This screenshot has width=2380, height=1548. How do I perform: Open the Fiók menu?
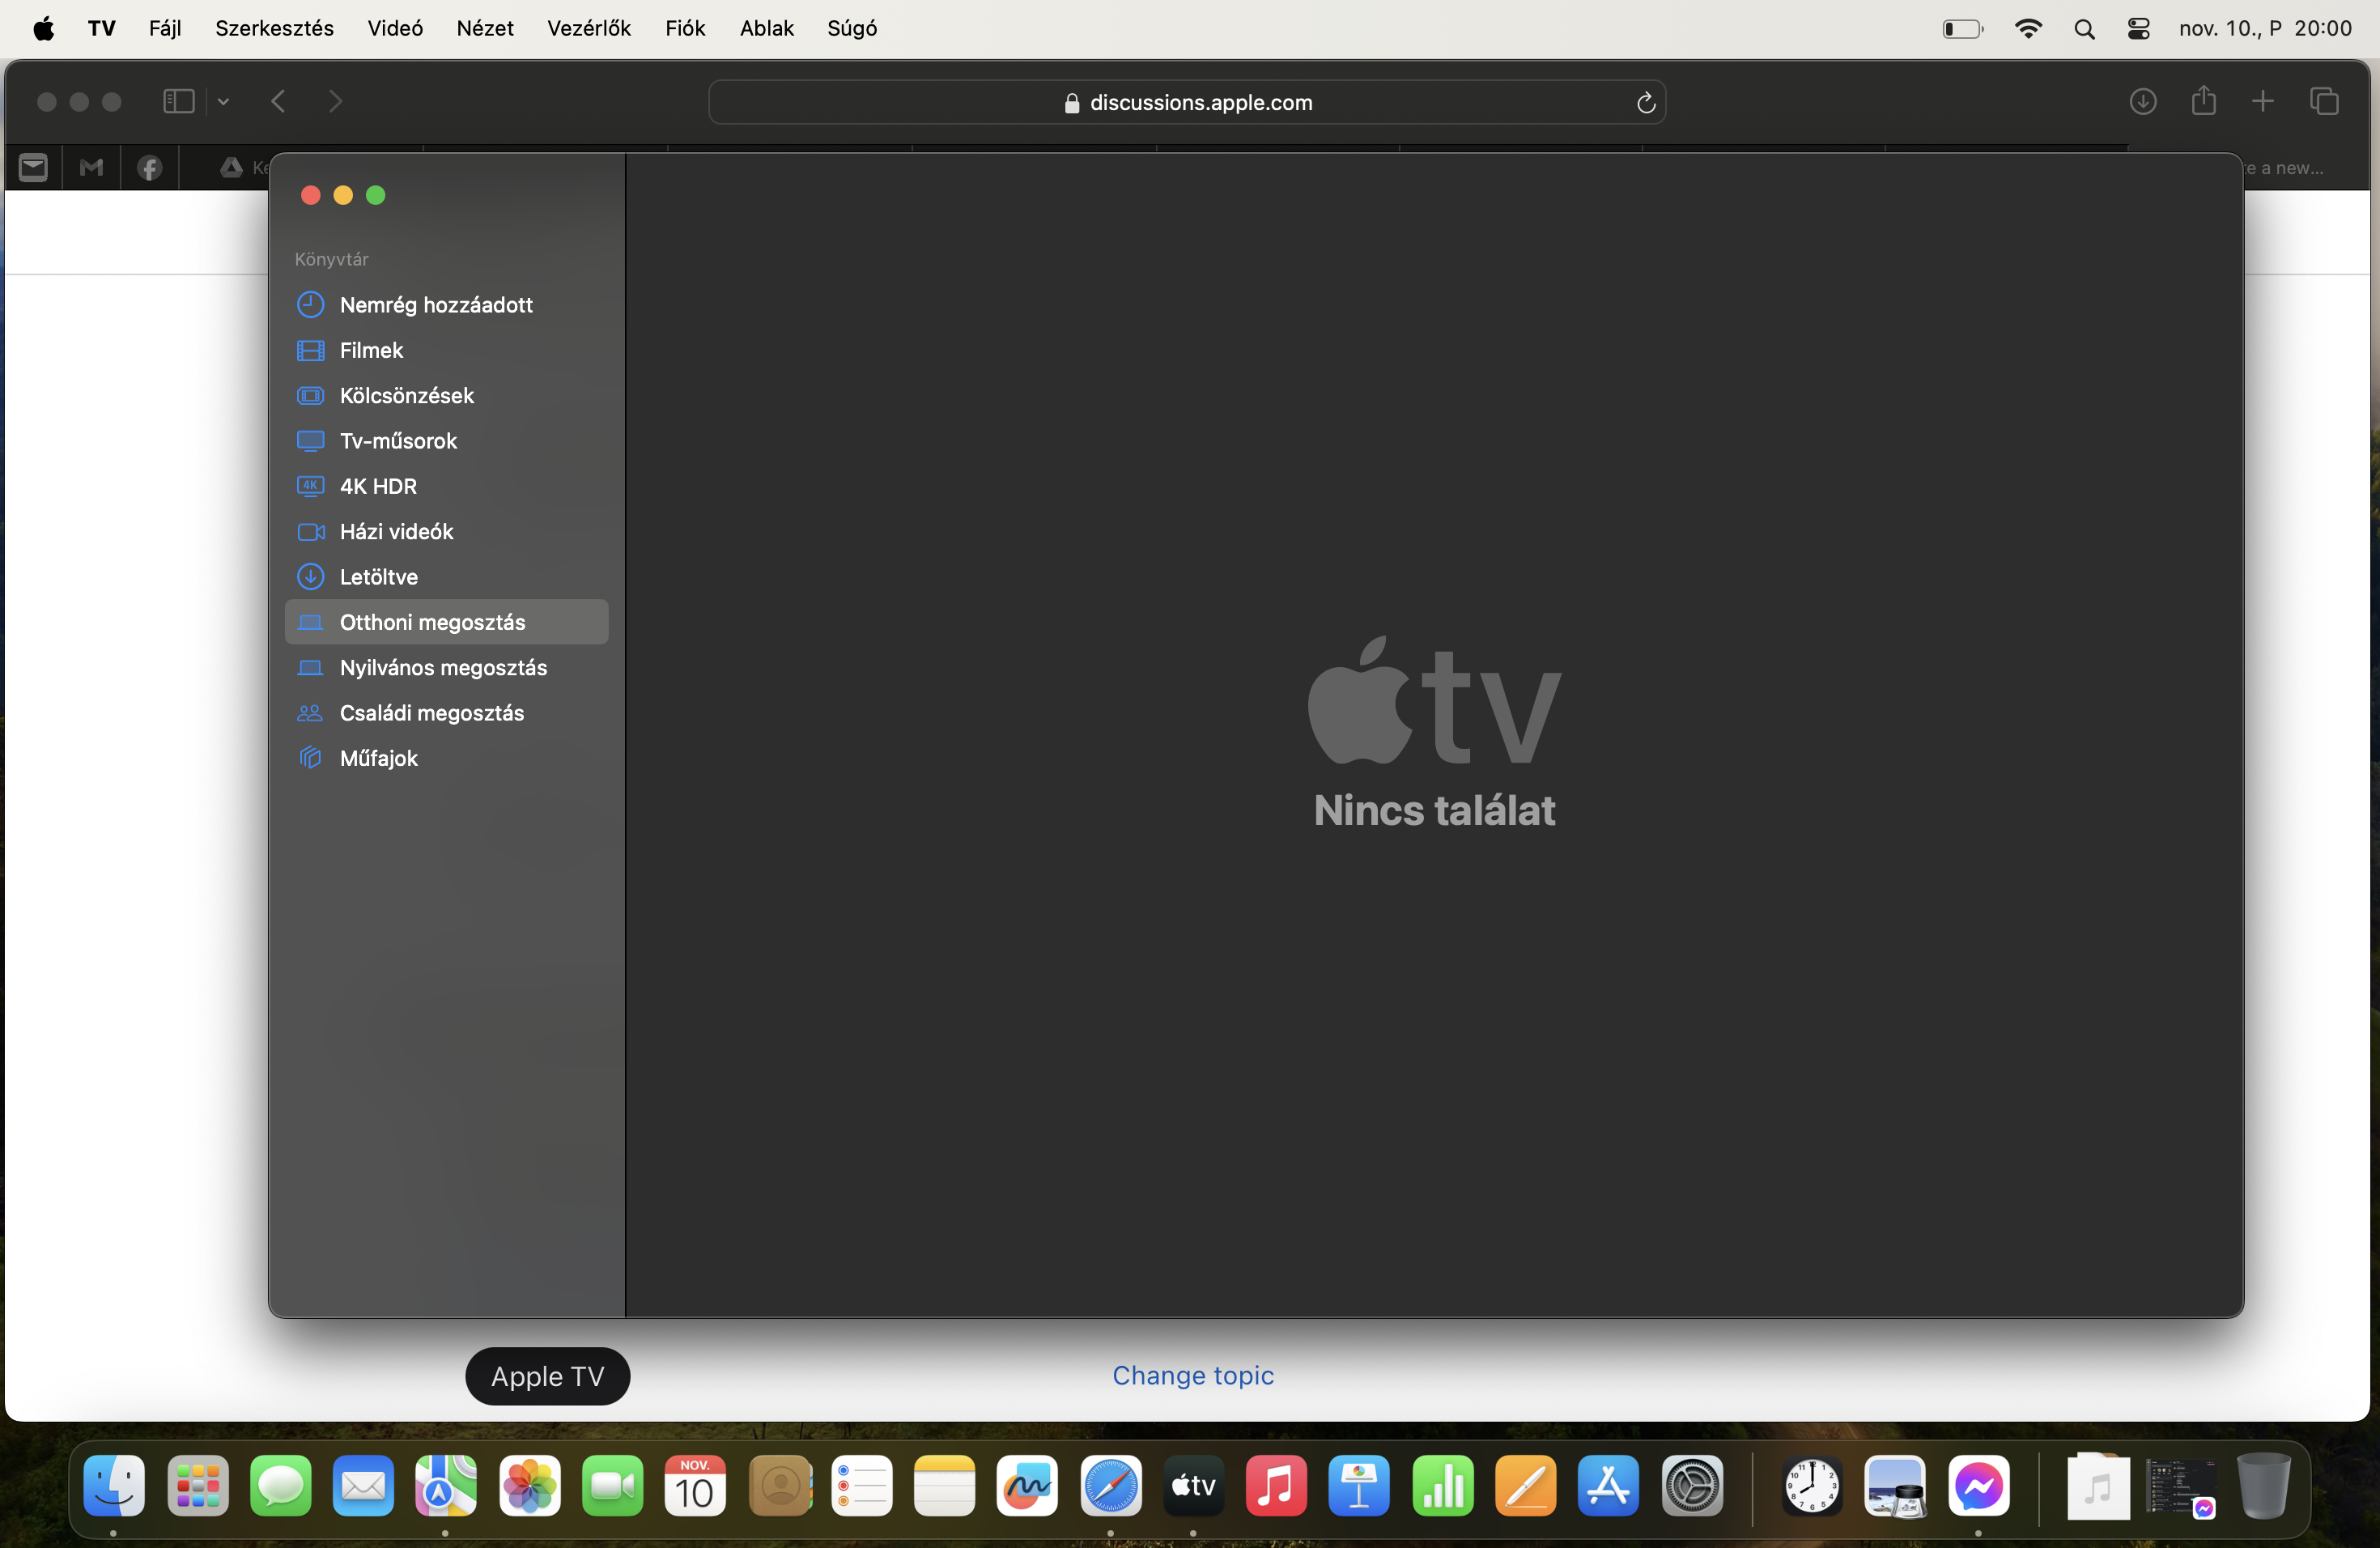pos(685,28)
